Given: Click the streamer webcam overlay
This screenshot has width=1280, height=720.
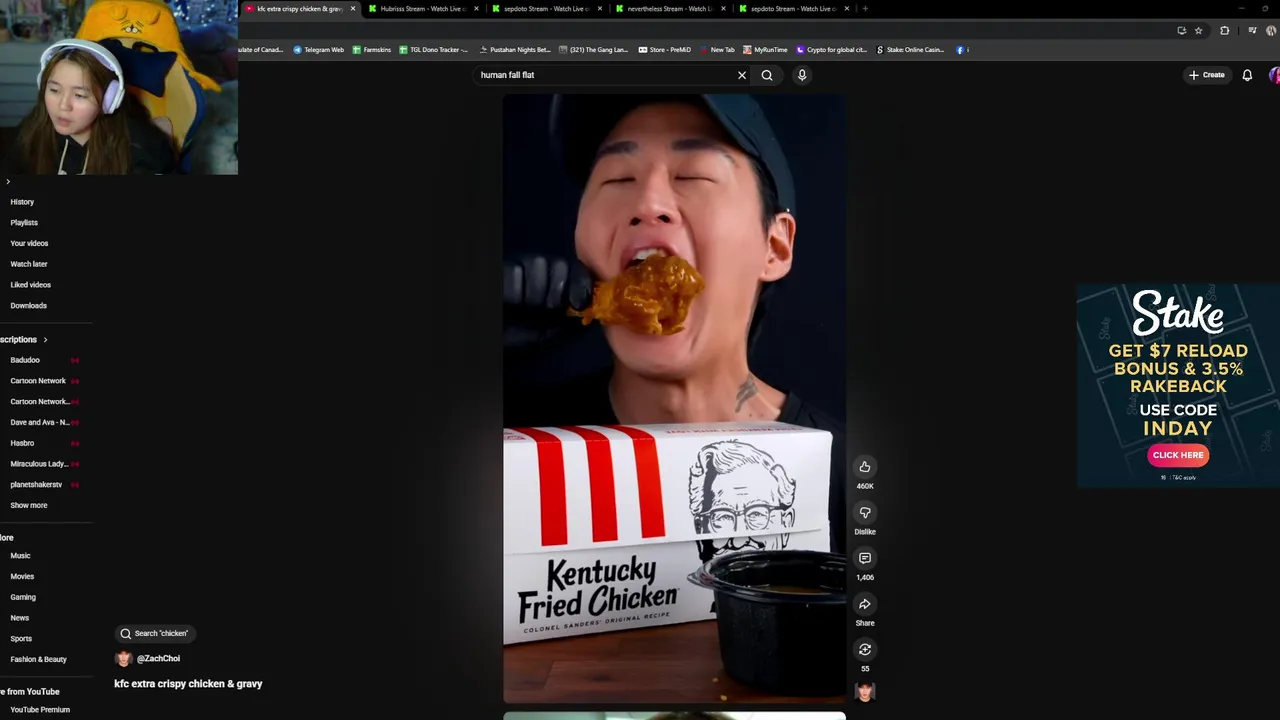Looking at the screenshot, I should (x=119, y=88).
